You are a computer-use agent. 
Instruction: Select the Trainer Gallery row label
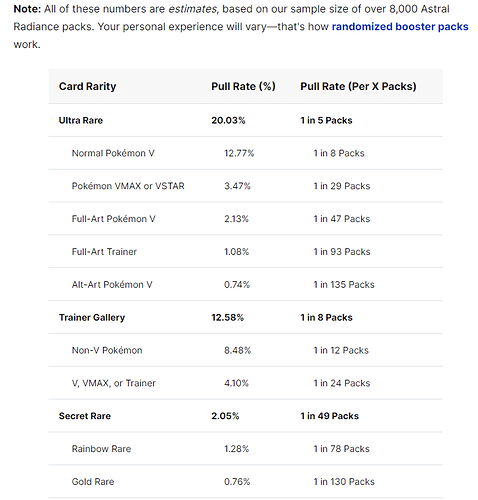pos(92,317)
